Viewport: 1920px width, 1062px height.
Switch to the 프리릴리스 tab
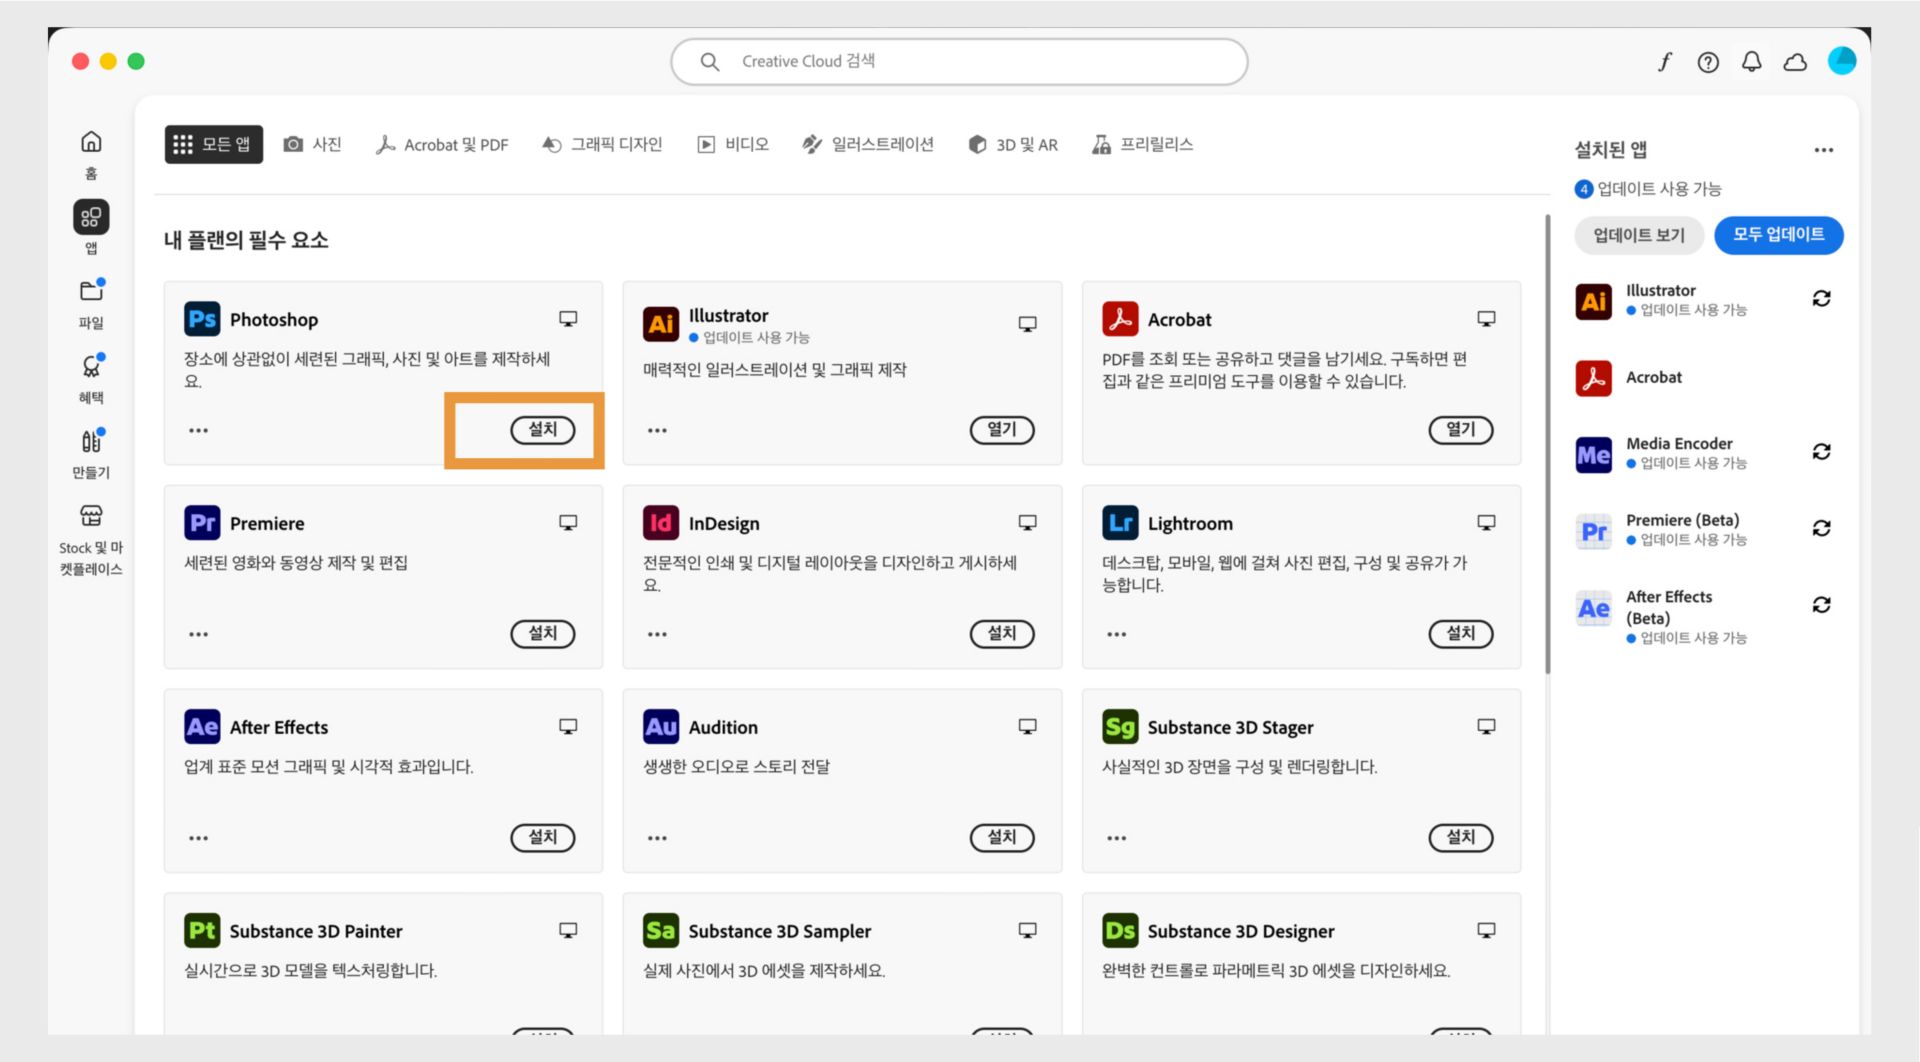[x=1143, y=145]
